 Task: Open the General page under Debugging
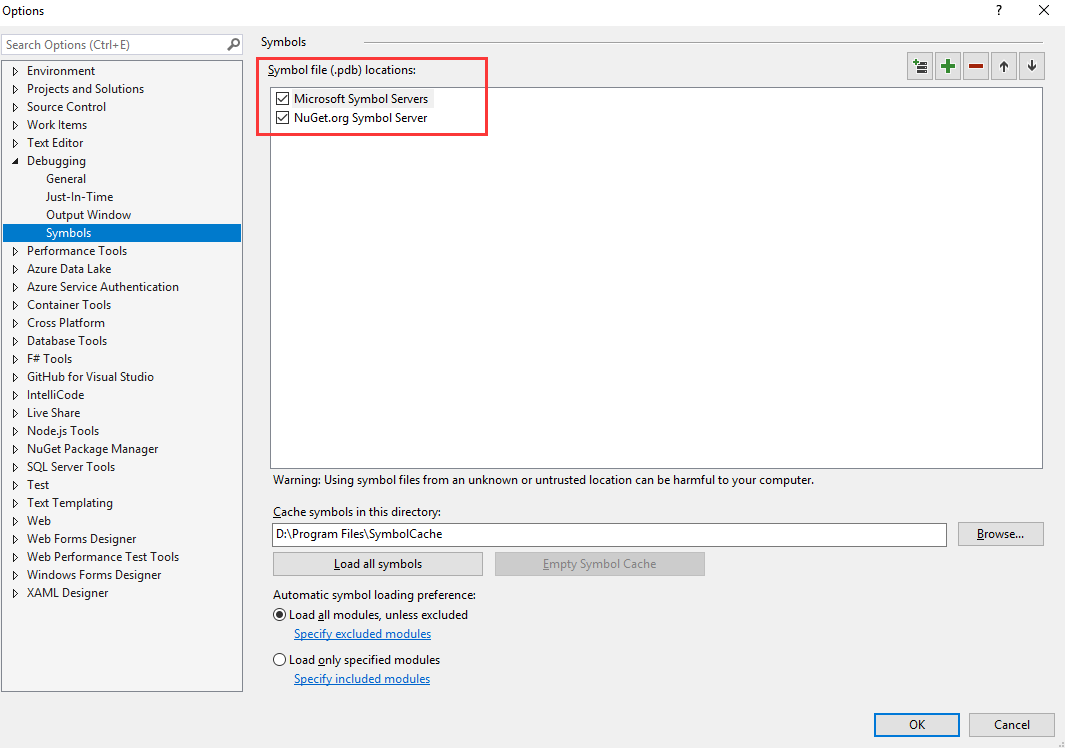coord(66,179)
